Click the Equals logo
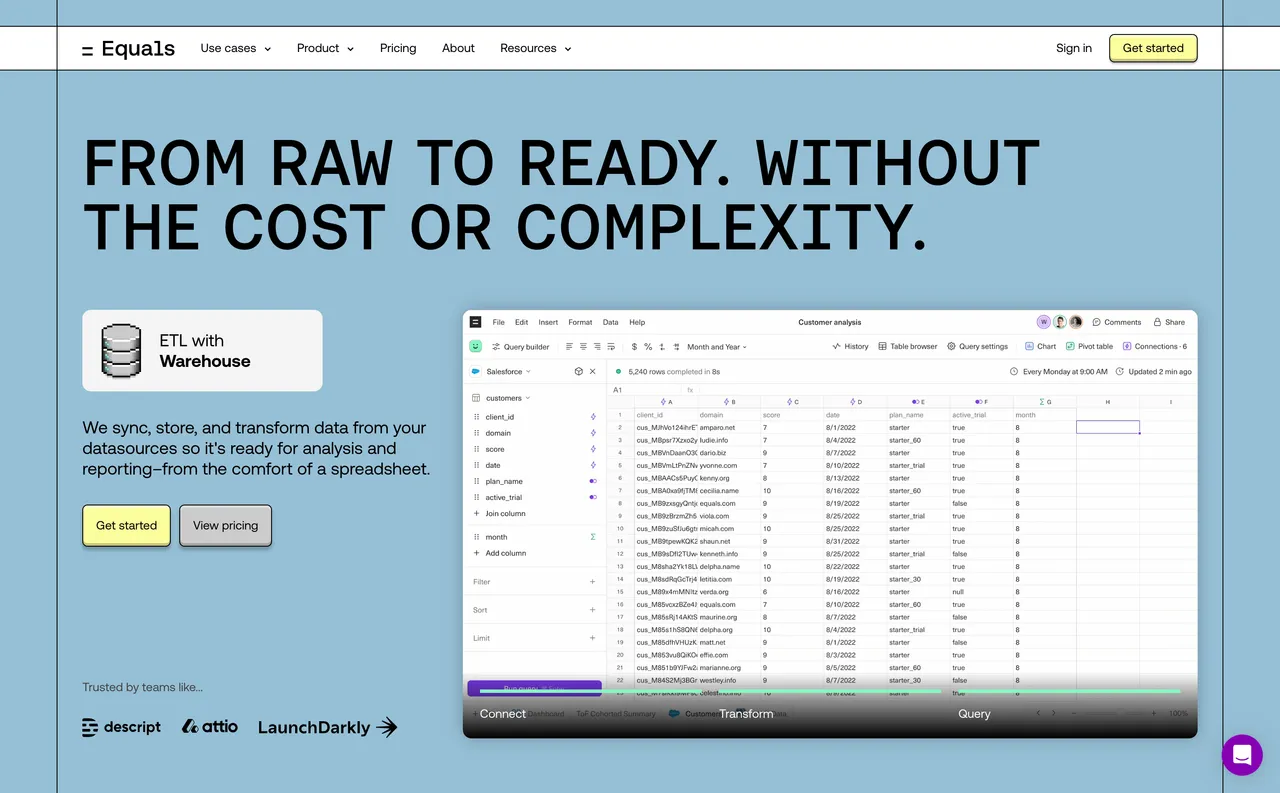This screenshot has width=1280, height=793. pyautogui.click(x=128, y=48)
